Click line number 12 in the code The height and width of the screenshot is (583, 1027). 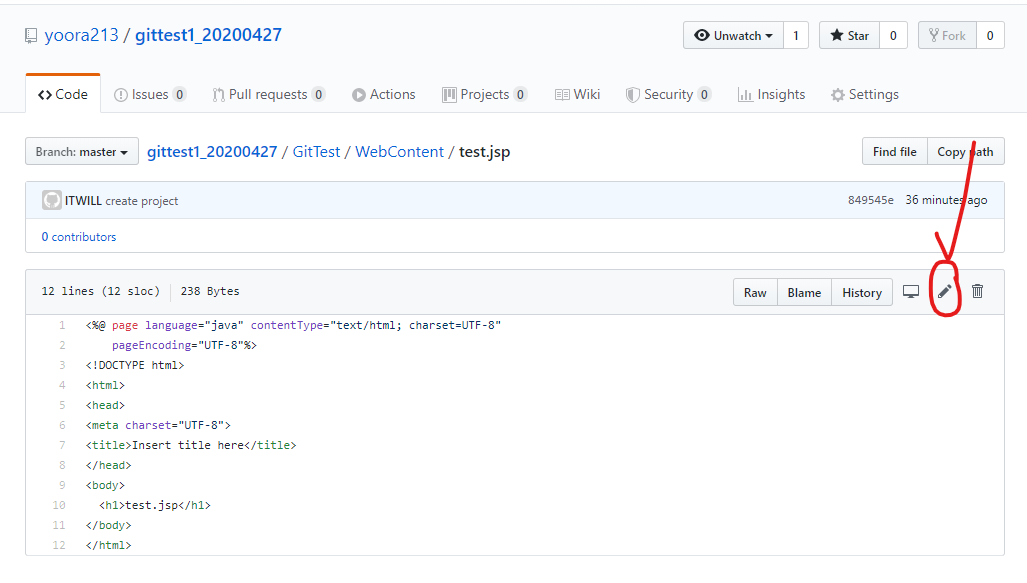[59, 545]
